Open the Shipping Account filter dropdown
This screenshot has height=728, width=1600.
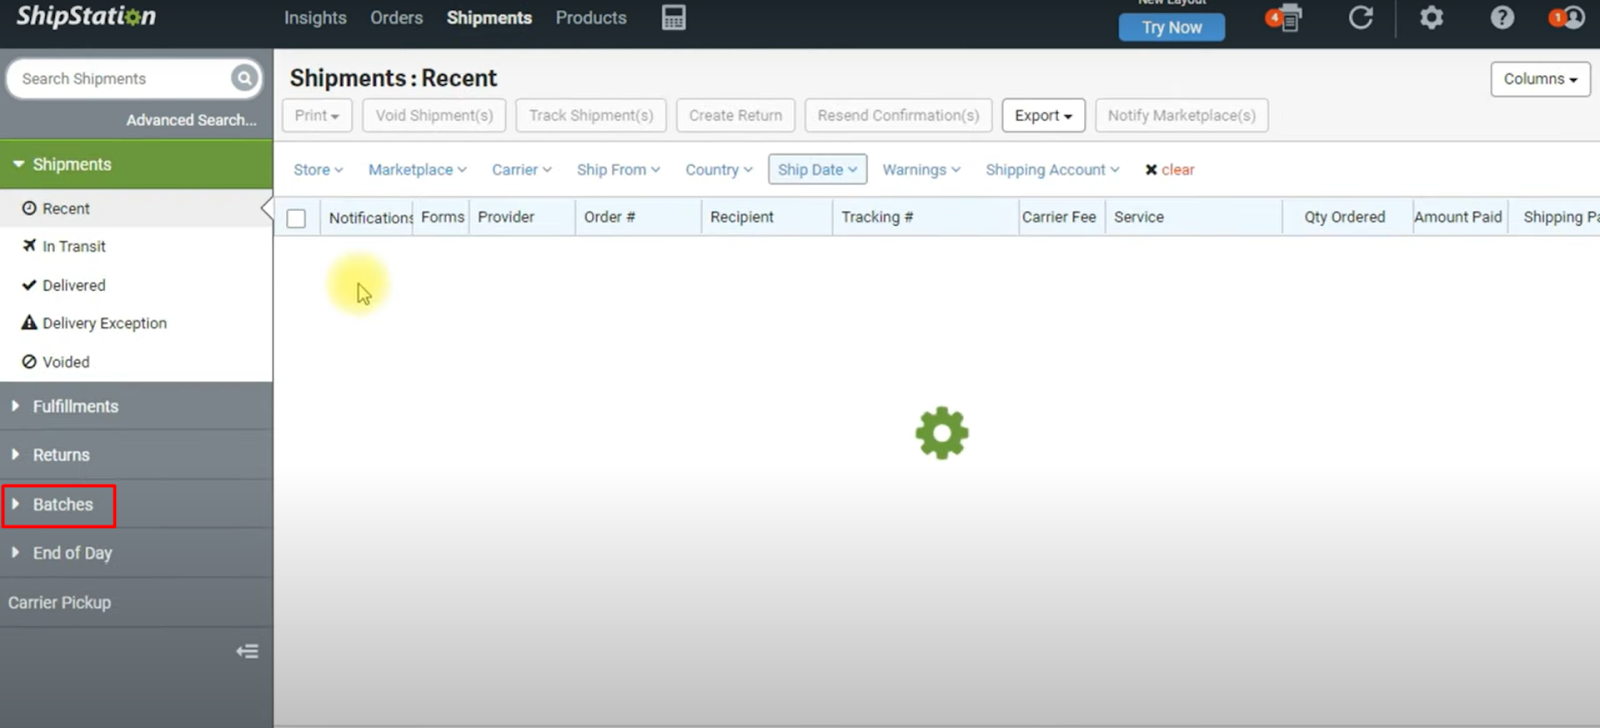pyautogui.click(x=1052, y=170)
